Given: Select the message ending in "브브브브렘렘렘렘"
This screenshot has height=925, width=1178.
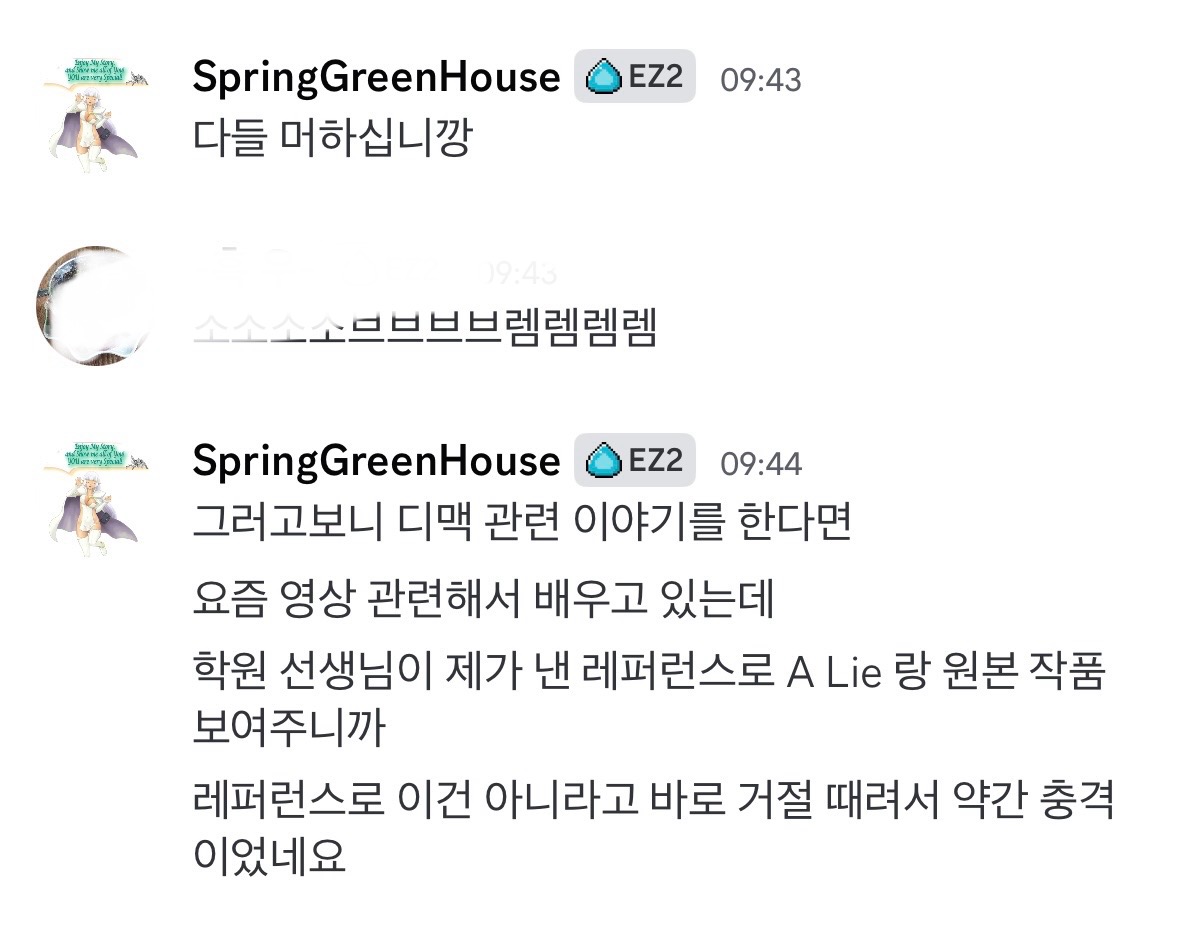Looking at the screenshot, I should pyautogui.click(x=424, y=329).
